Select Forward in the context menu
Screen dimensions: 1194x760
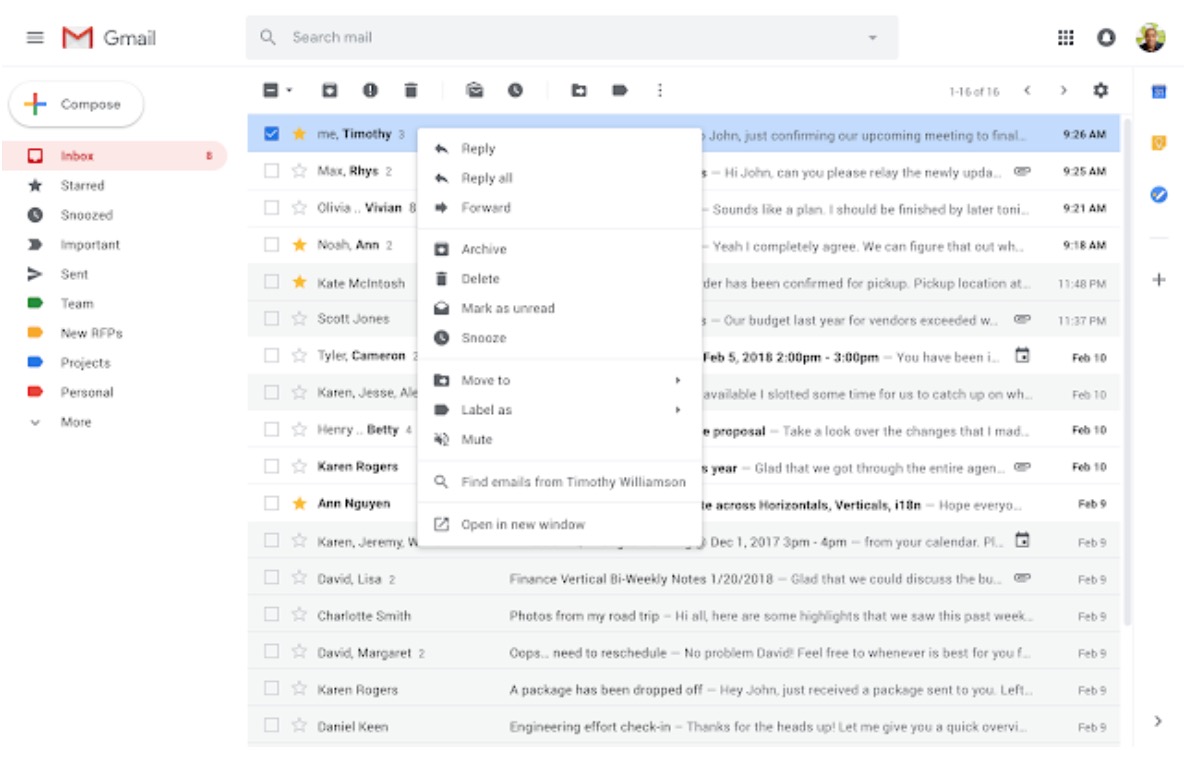tap(559, 208)
